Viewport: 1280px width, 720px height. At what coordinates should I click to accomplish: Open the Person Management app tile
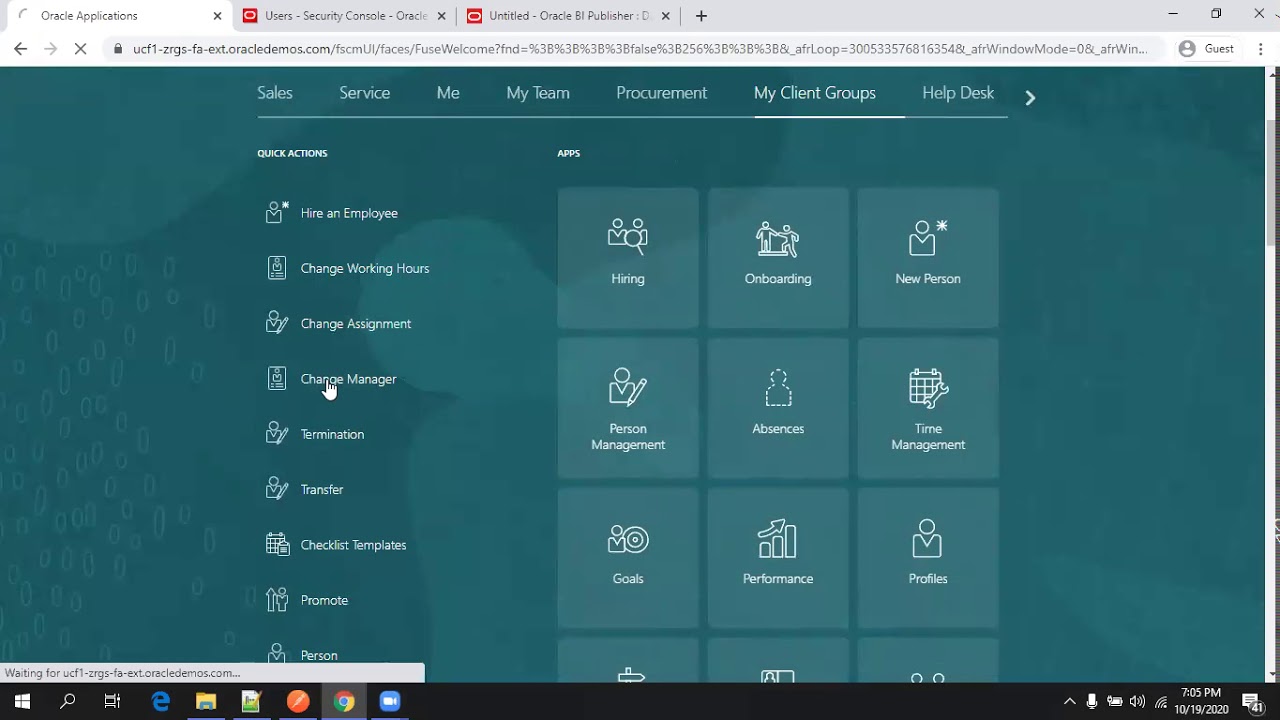point(628,408)
